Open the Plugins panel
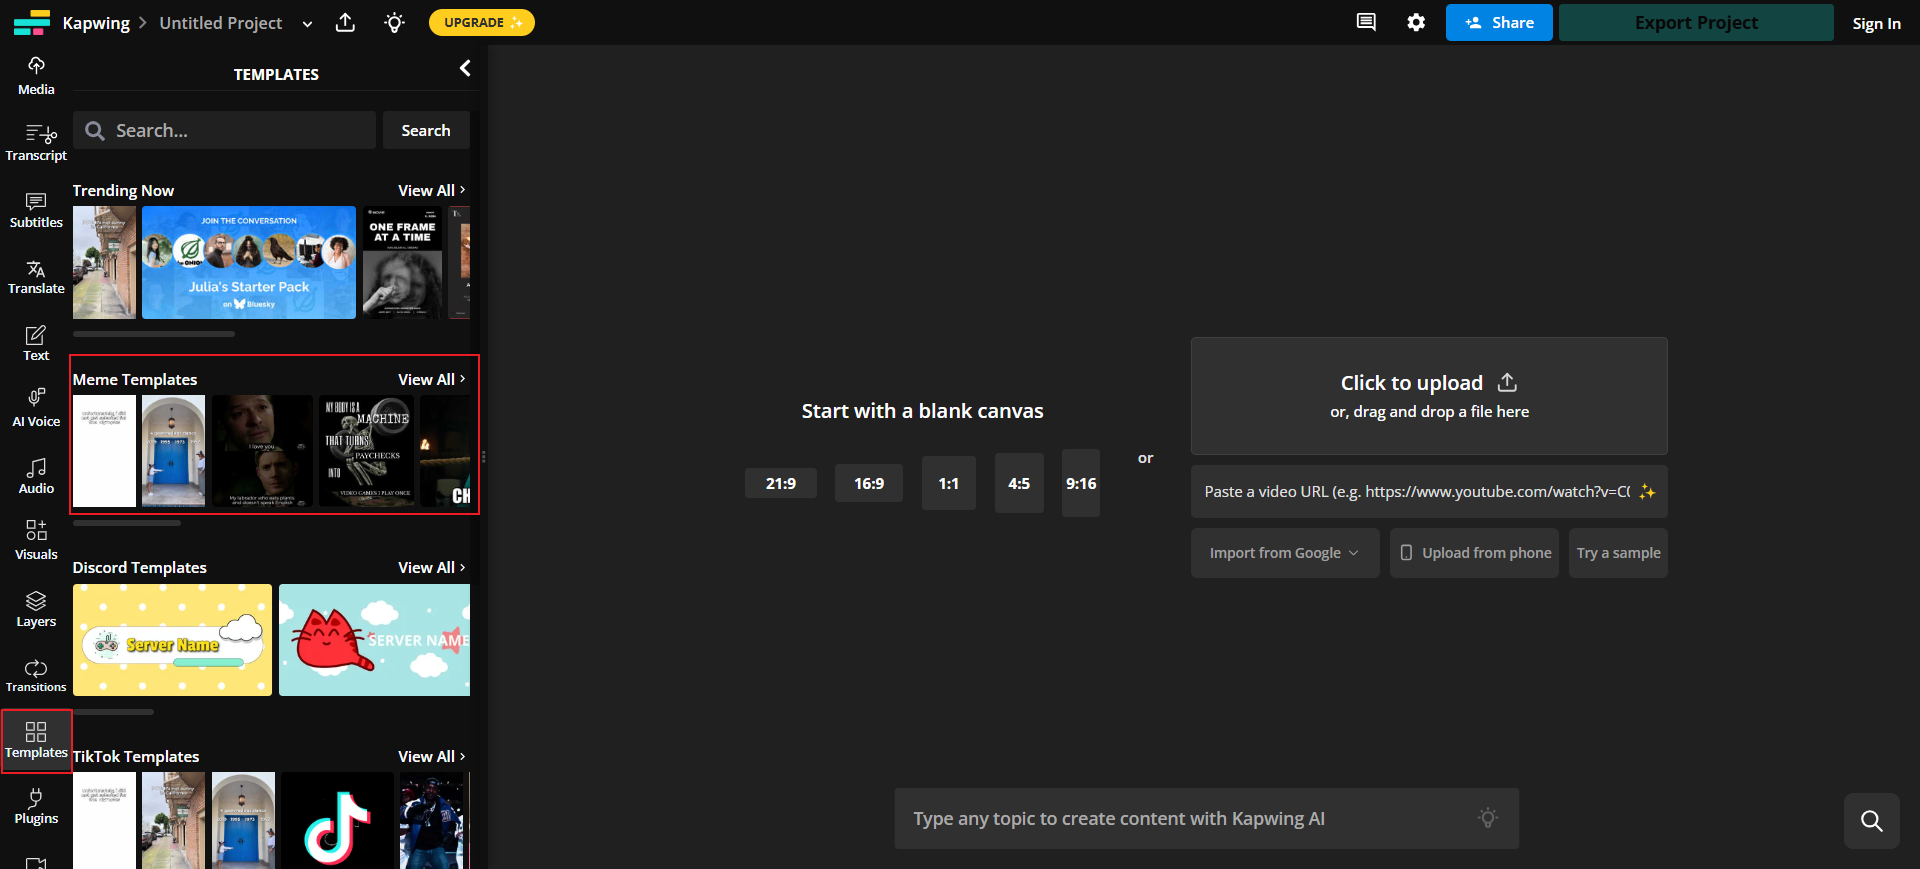1920x869 pixels. click(x=36, y=806)
